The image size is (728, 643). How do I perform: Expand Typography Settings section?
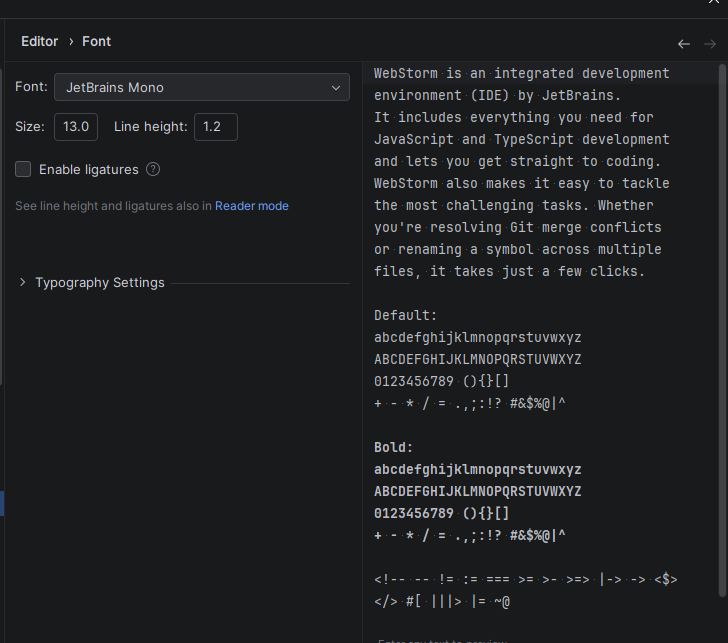[x=22, y=282]
